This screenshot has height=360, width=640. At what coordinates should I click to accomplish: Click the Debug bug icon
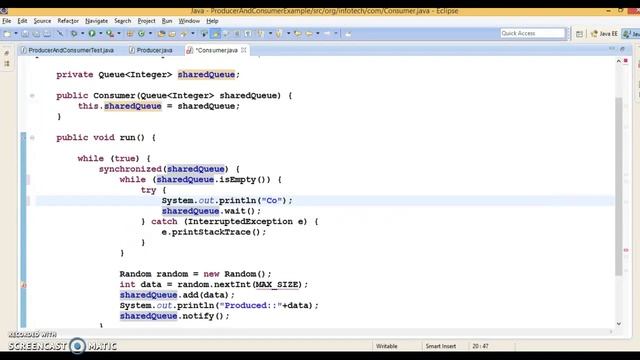(x=74, y=34)
